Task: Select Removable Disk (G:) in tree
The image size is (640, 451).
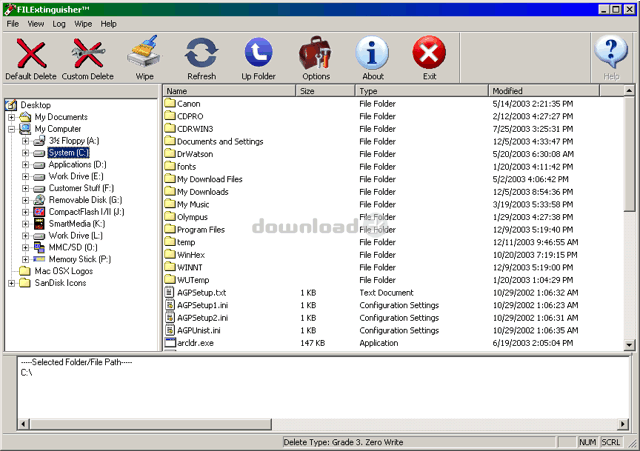Action: 85,200
